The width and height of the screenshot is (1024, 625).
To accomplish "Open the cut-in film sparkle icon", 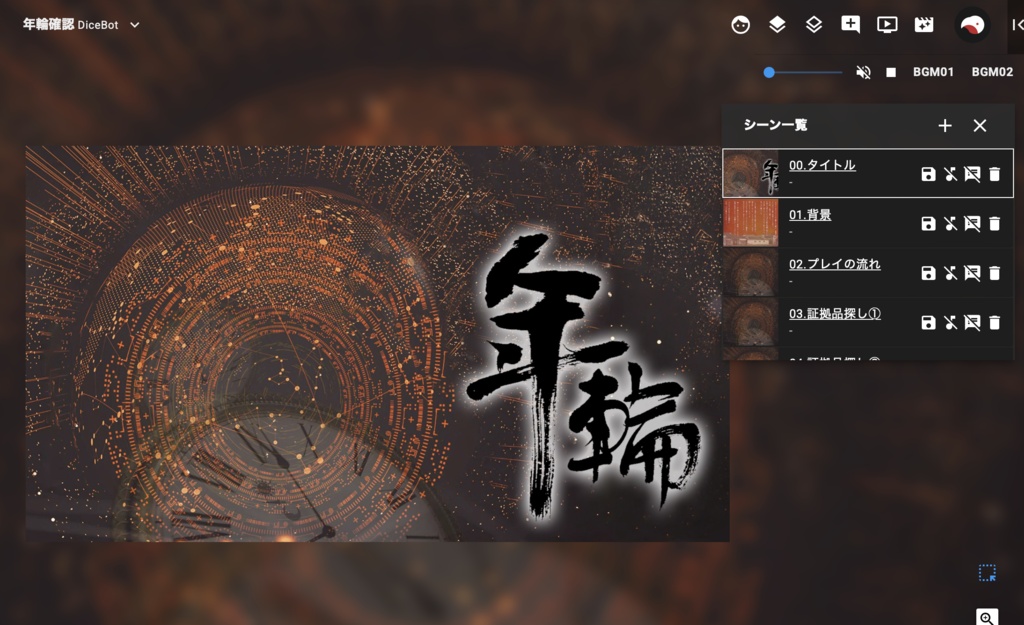I will (x=923, y=25).
